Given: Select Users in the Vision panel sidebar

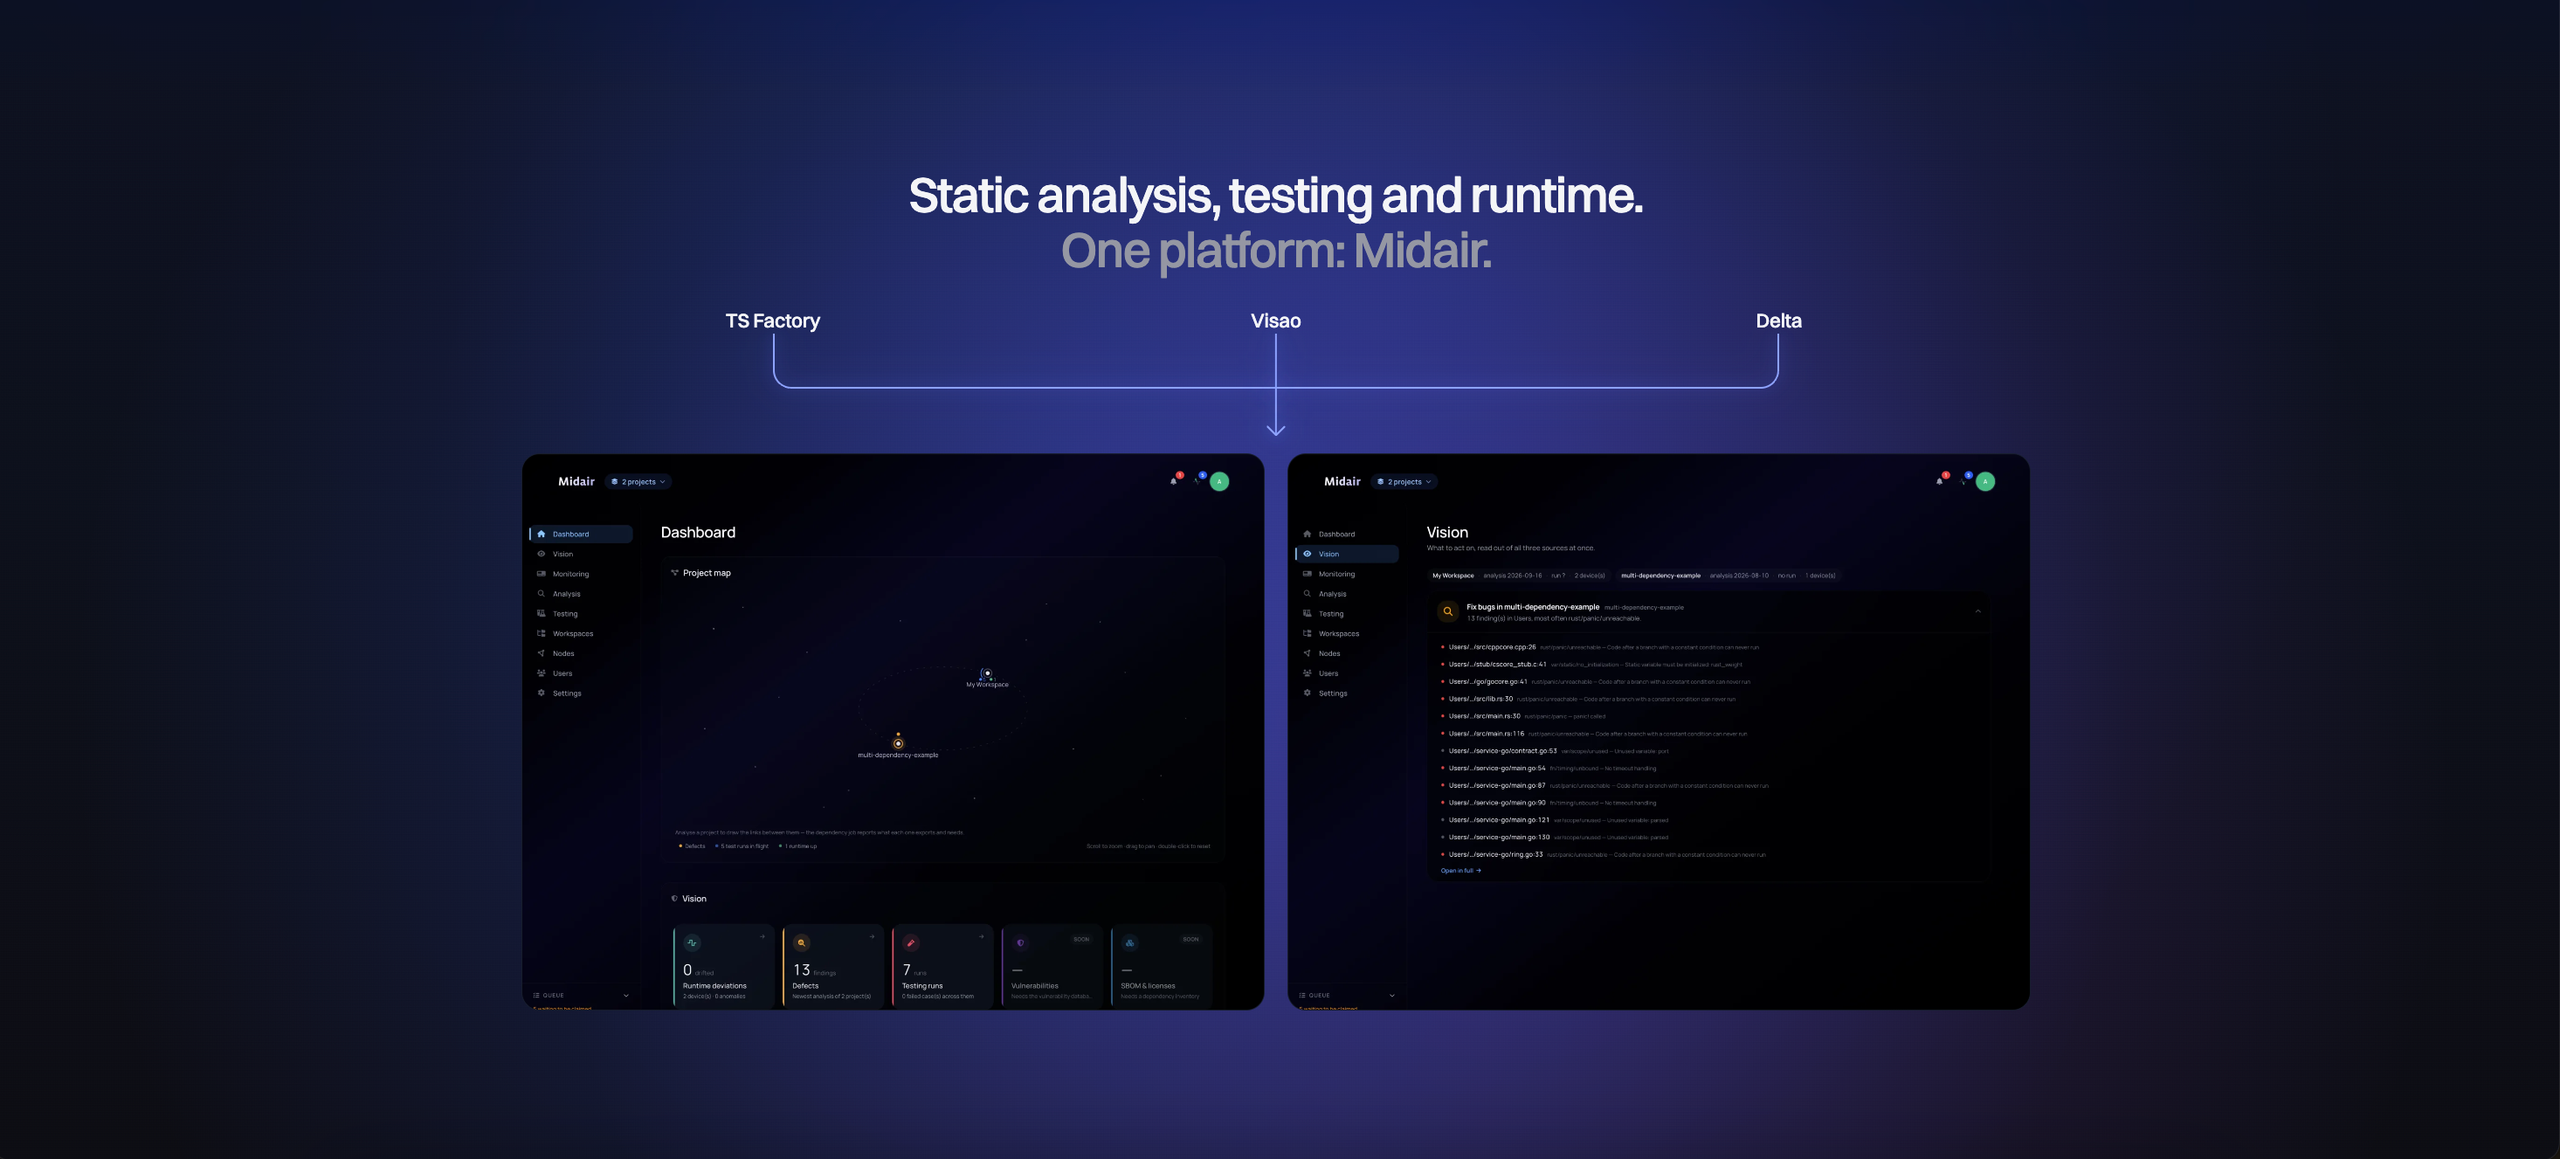Looking at the screenshot, I should [1347, 674].
